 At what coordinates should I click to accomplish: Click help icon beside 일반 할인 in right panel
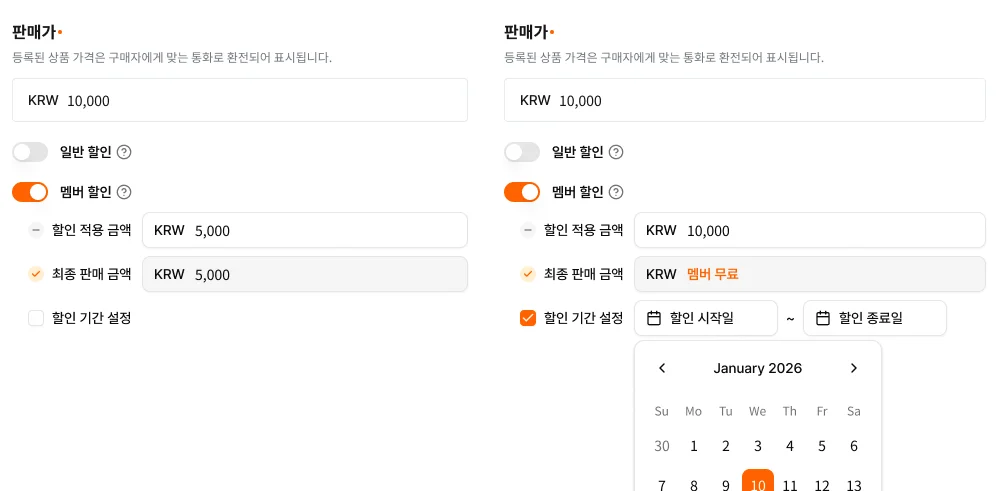[617, 152]
